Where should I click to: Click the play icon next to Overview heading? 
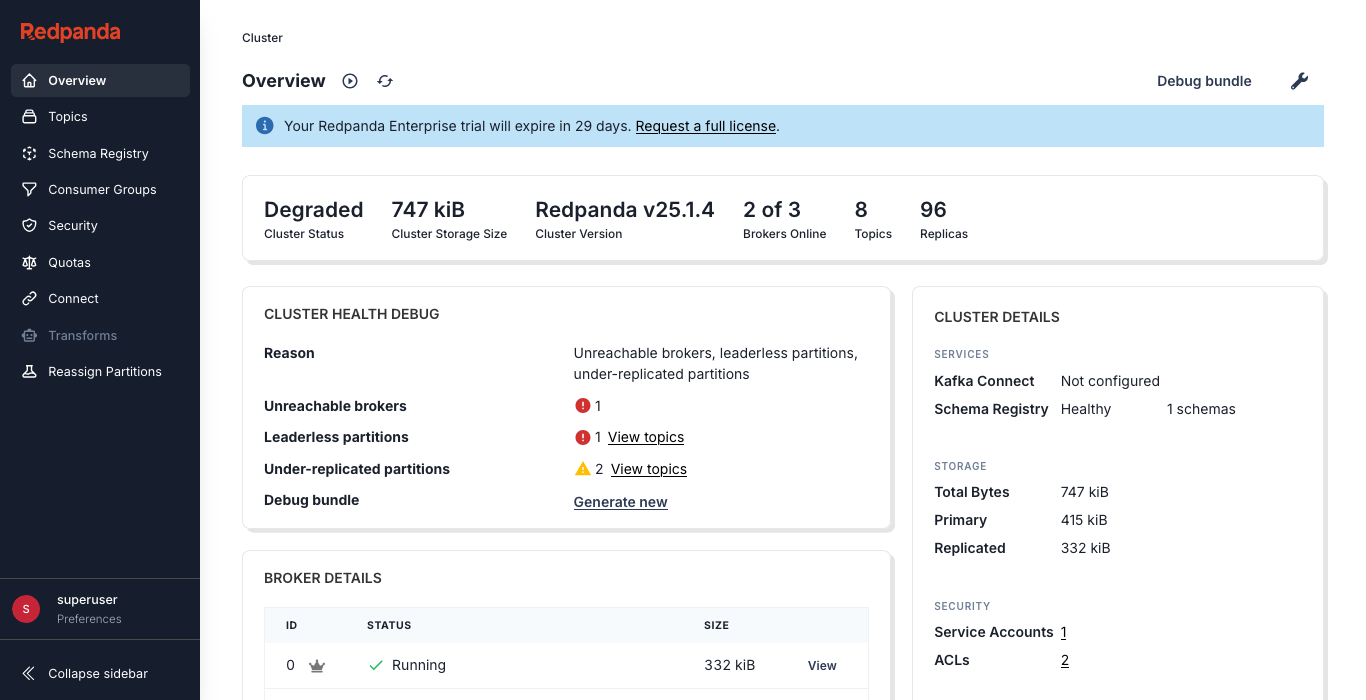(349, 81)
